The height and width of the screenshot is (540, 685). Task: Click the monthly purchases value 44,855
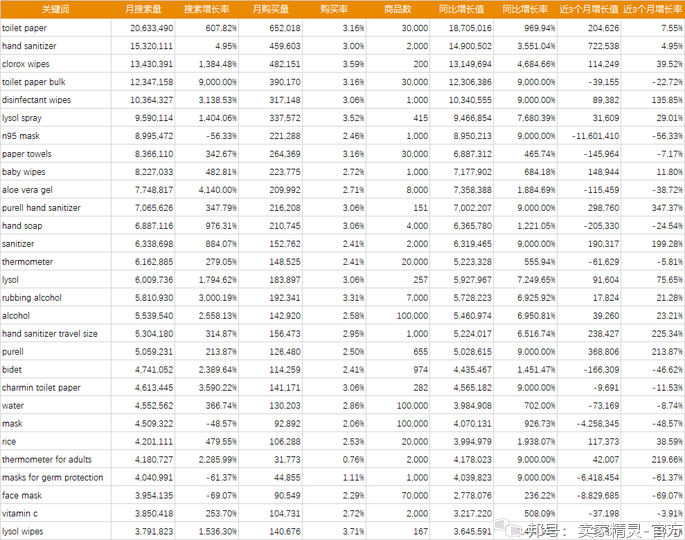pyautogui.click(x=287, y=478)
